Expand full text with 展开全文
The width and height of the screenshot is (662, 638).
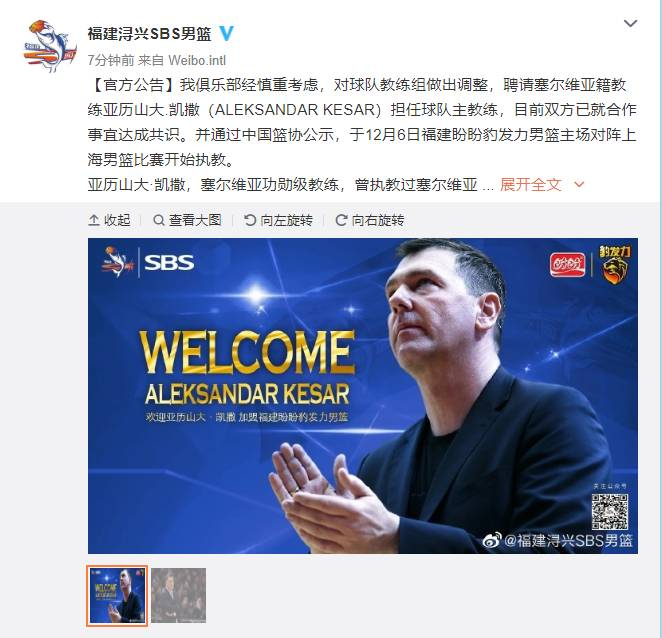pos(530,185)
